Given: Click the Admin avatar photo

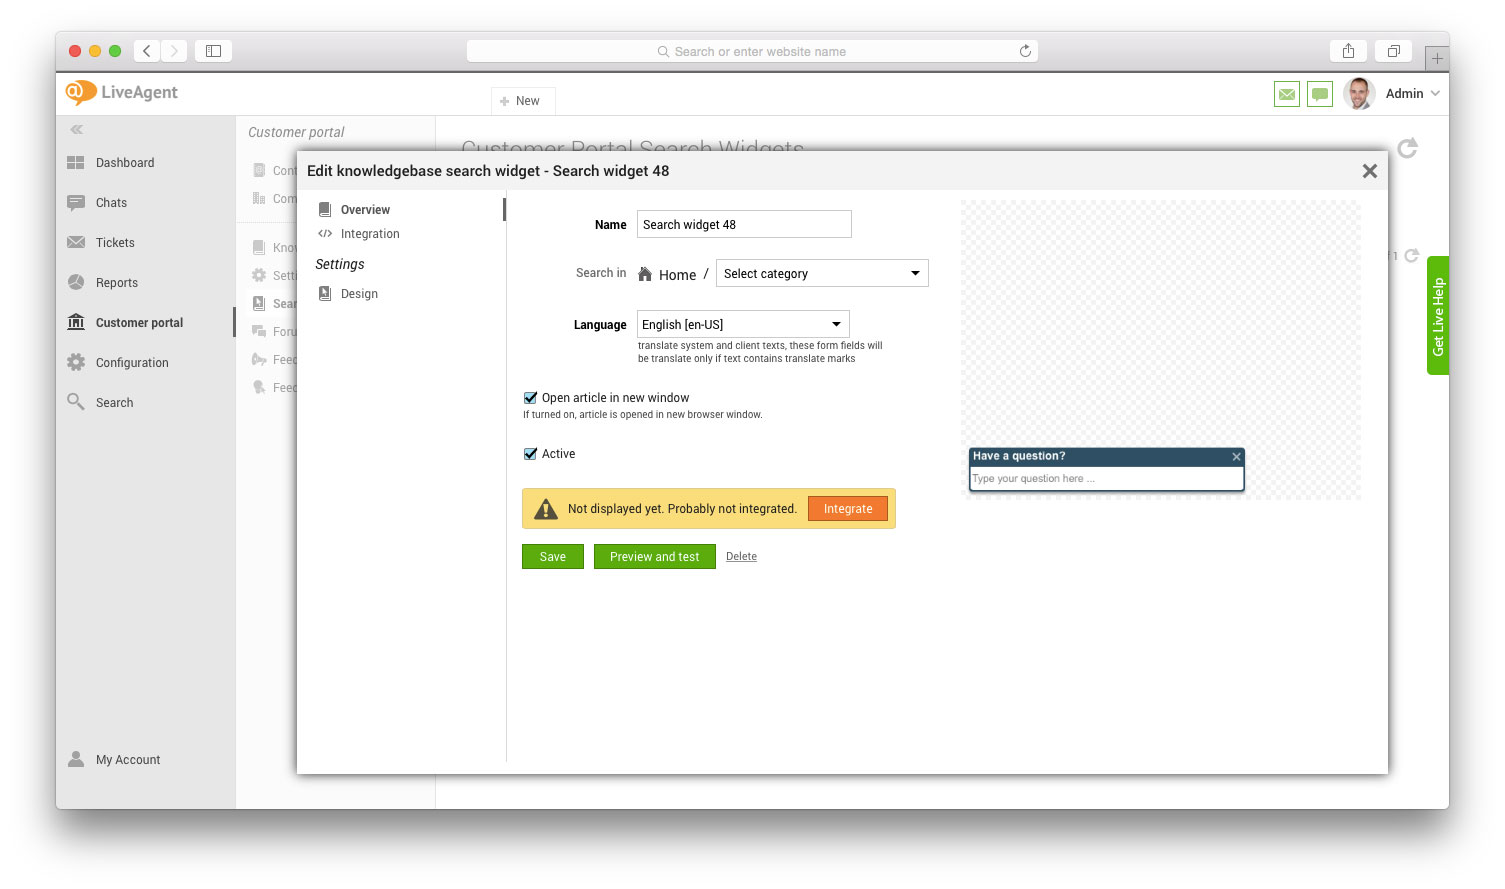Looking at the screenshot, I should pyautogui.click(x=1359, y=94).
